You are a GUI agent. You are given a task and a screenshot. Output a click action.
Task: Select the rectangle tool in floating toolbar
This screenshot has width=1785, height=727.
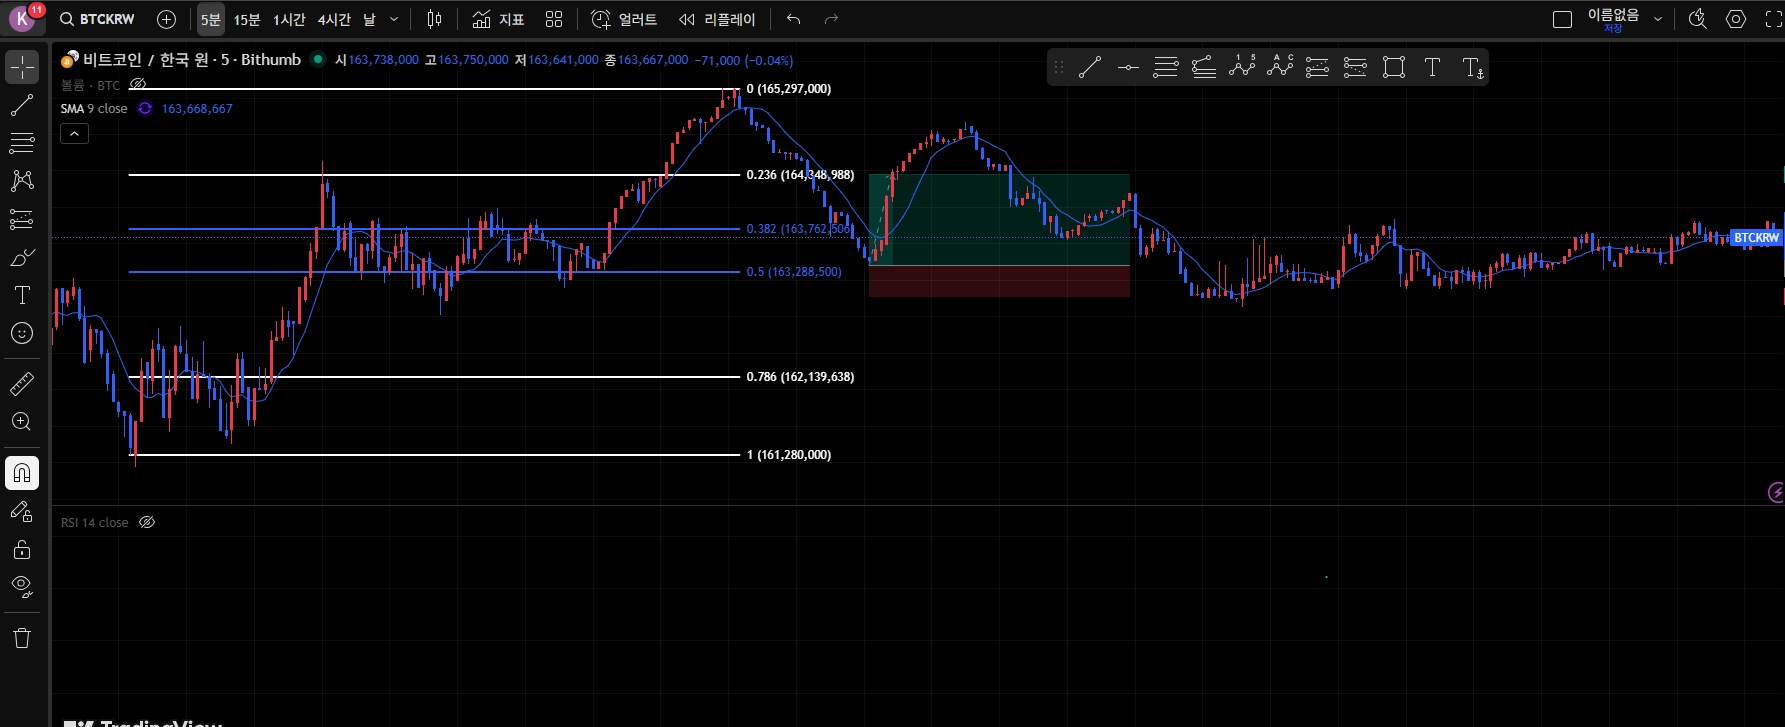click(x=1394, y=67)
